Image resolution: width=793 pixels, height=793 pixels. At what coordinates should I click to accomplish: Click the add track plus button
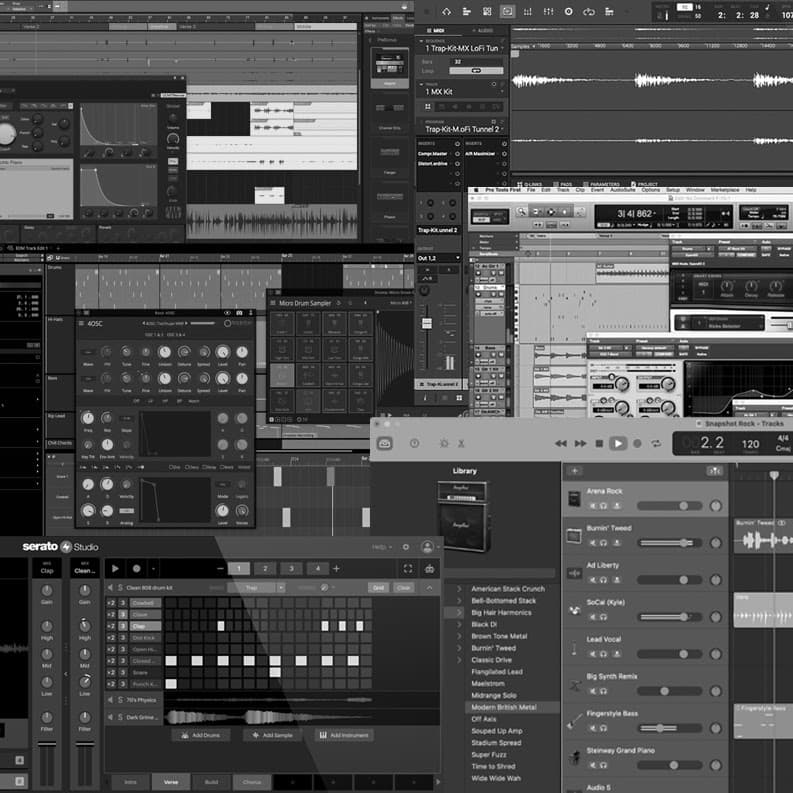[x=574, y=471]
